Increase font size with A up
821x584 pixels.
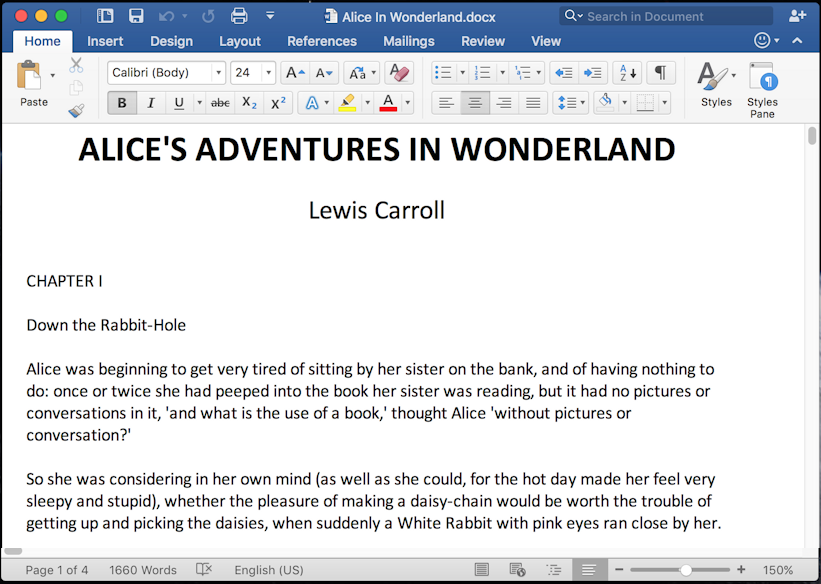(295, 73)
